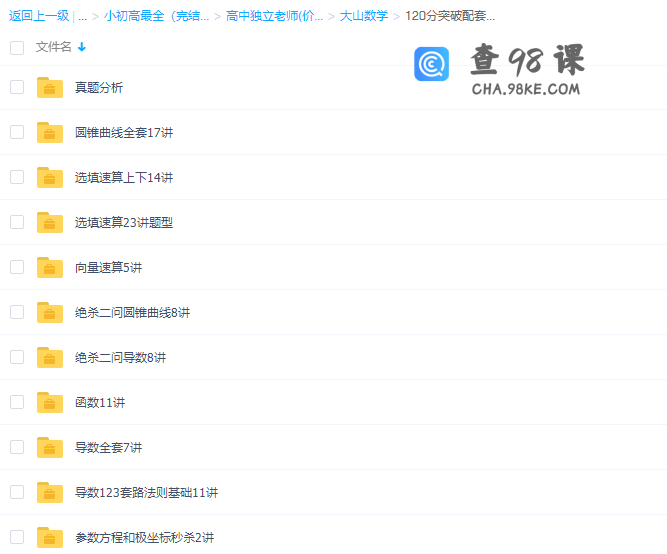Click 返回上一级 to go back

point(40,16)
